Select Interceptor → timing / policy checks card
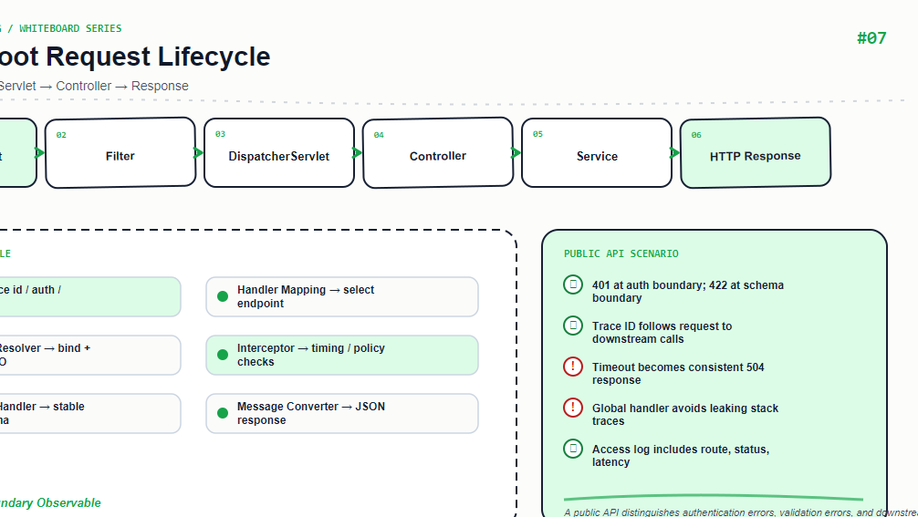The height and width of the screenshot is (517, 918). (342, 355)
